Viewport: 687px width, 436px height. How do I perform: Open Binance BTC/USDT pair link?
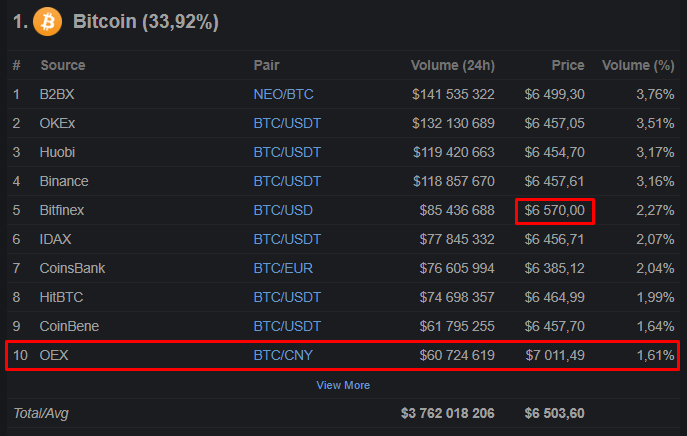pyautogui.click(x=287, y=181)
